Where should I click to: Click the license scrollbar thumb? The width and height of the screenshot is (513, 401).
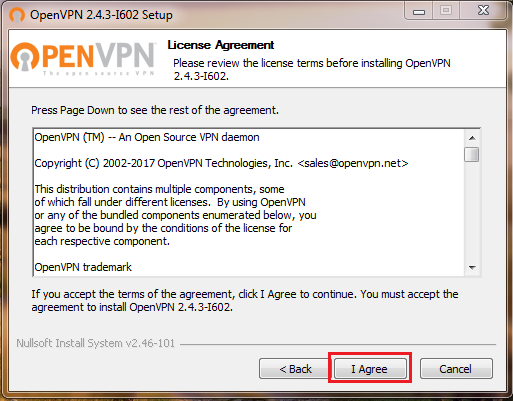472,154
